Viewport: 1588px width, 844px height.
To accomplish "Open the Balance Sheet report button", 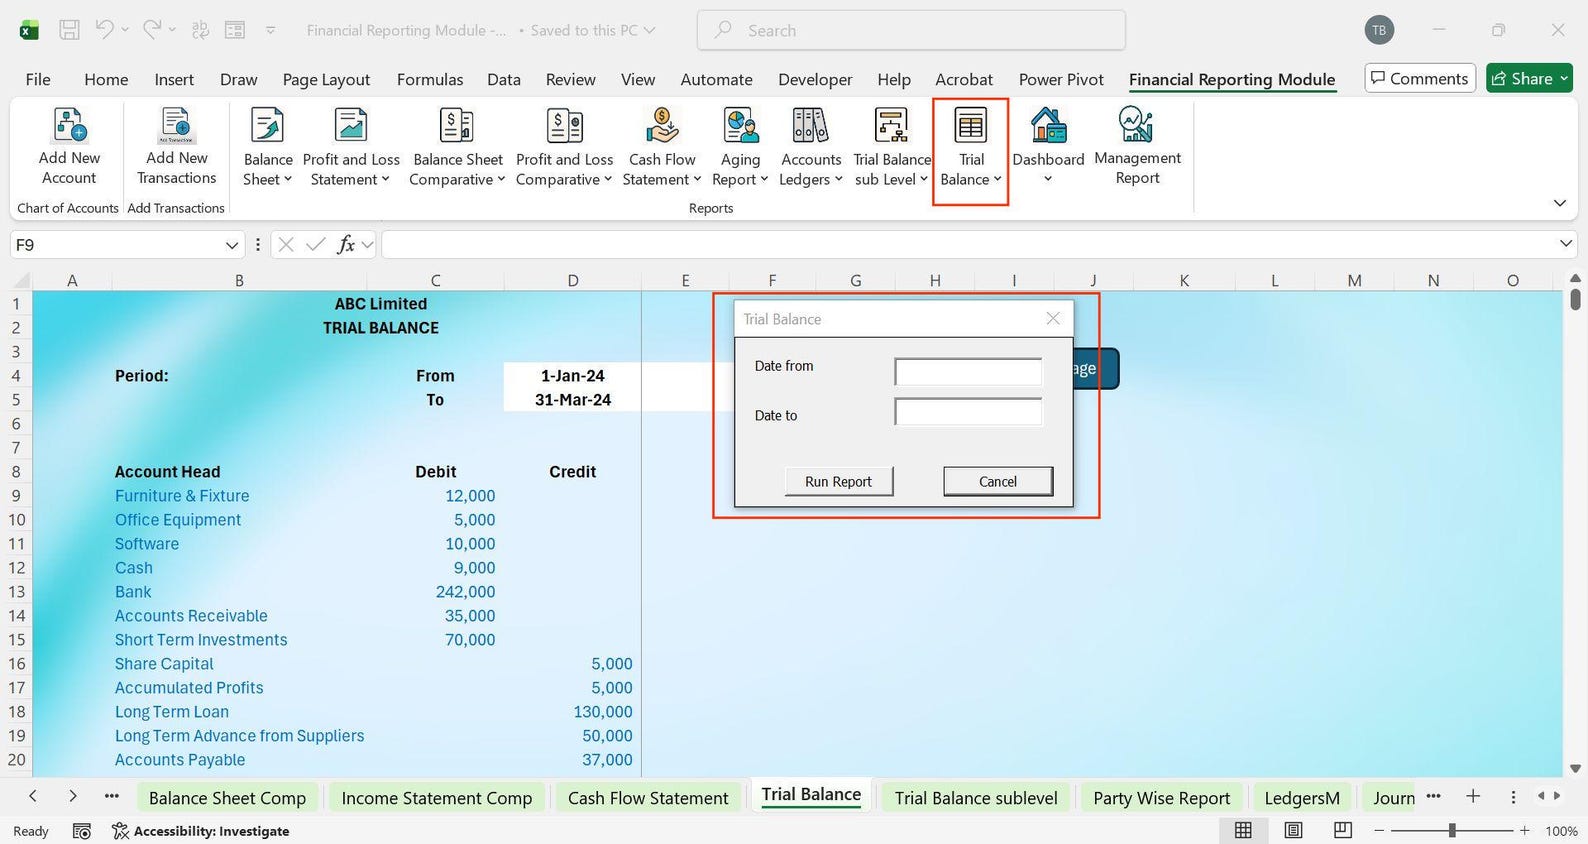I will tap(267, 148).
